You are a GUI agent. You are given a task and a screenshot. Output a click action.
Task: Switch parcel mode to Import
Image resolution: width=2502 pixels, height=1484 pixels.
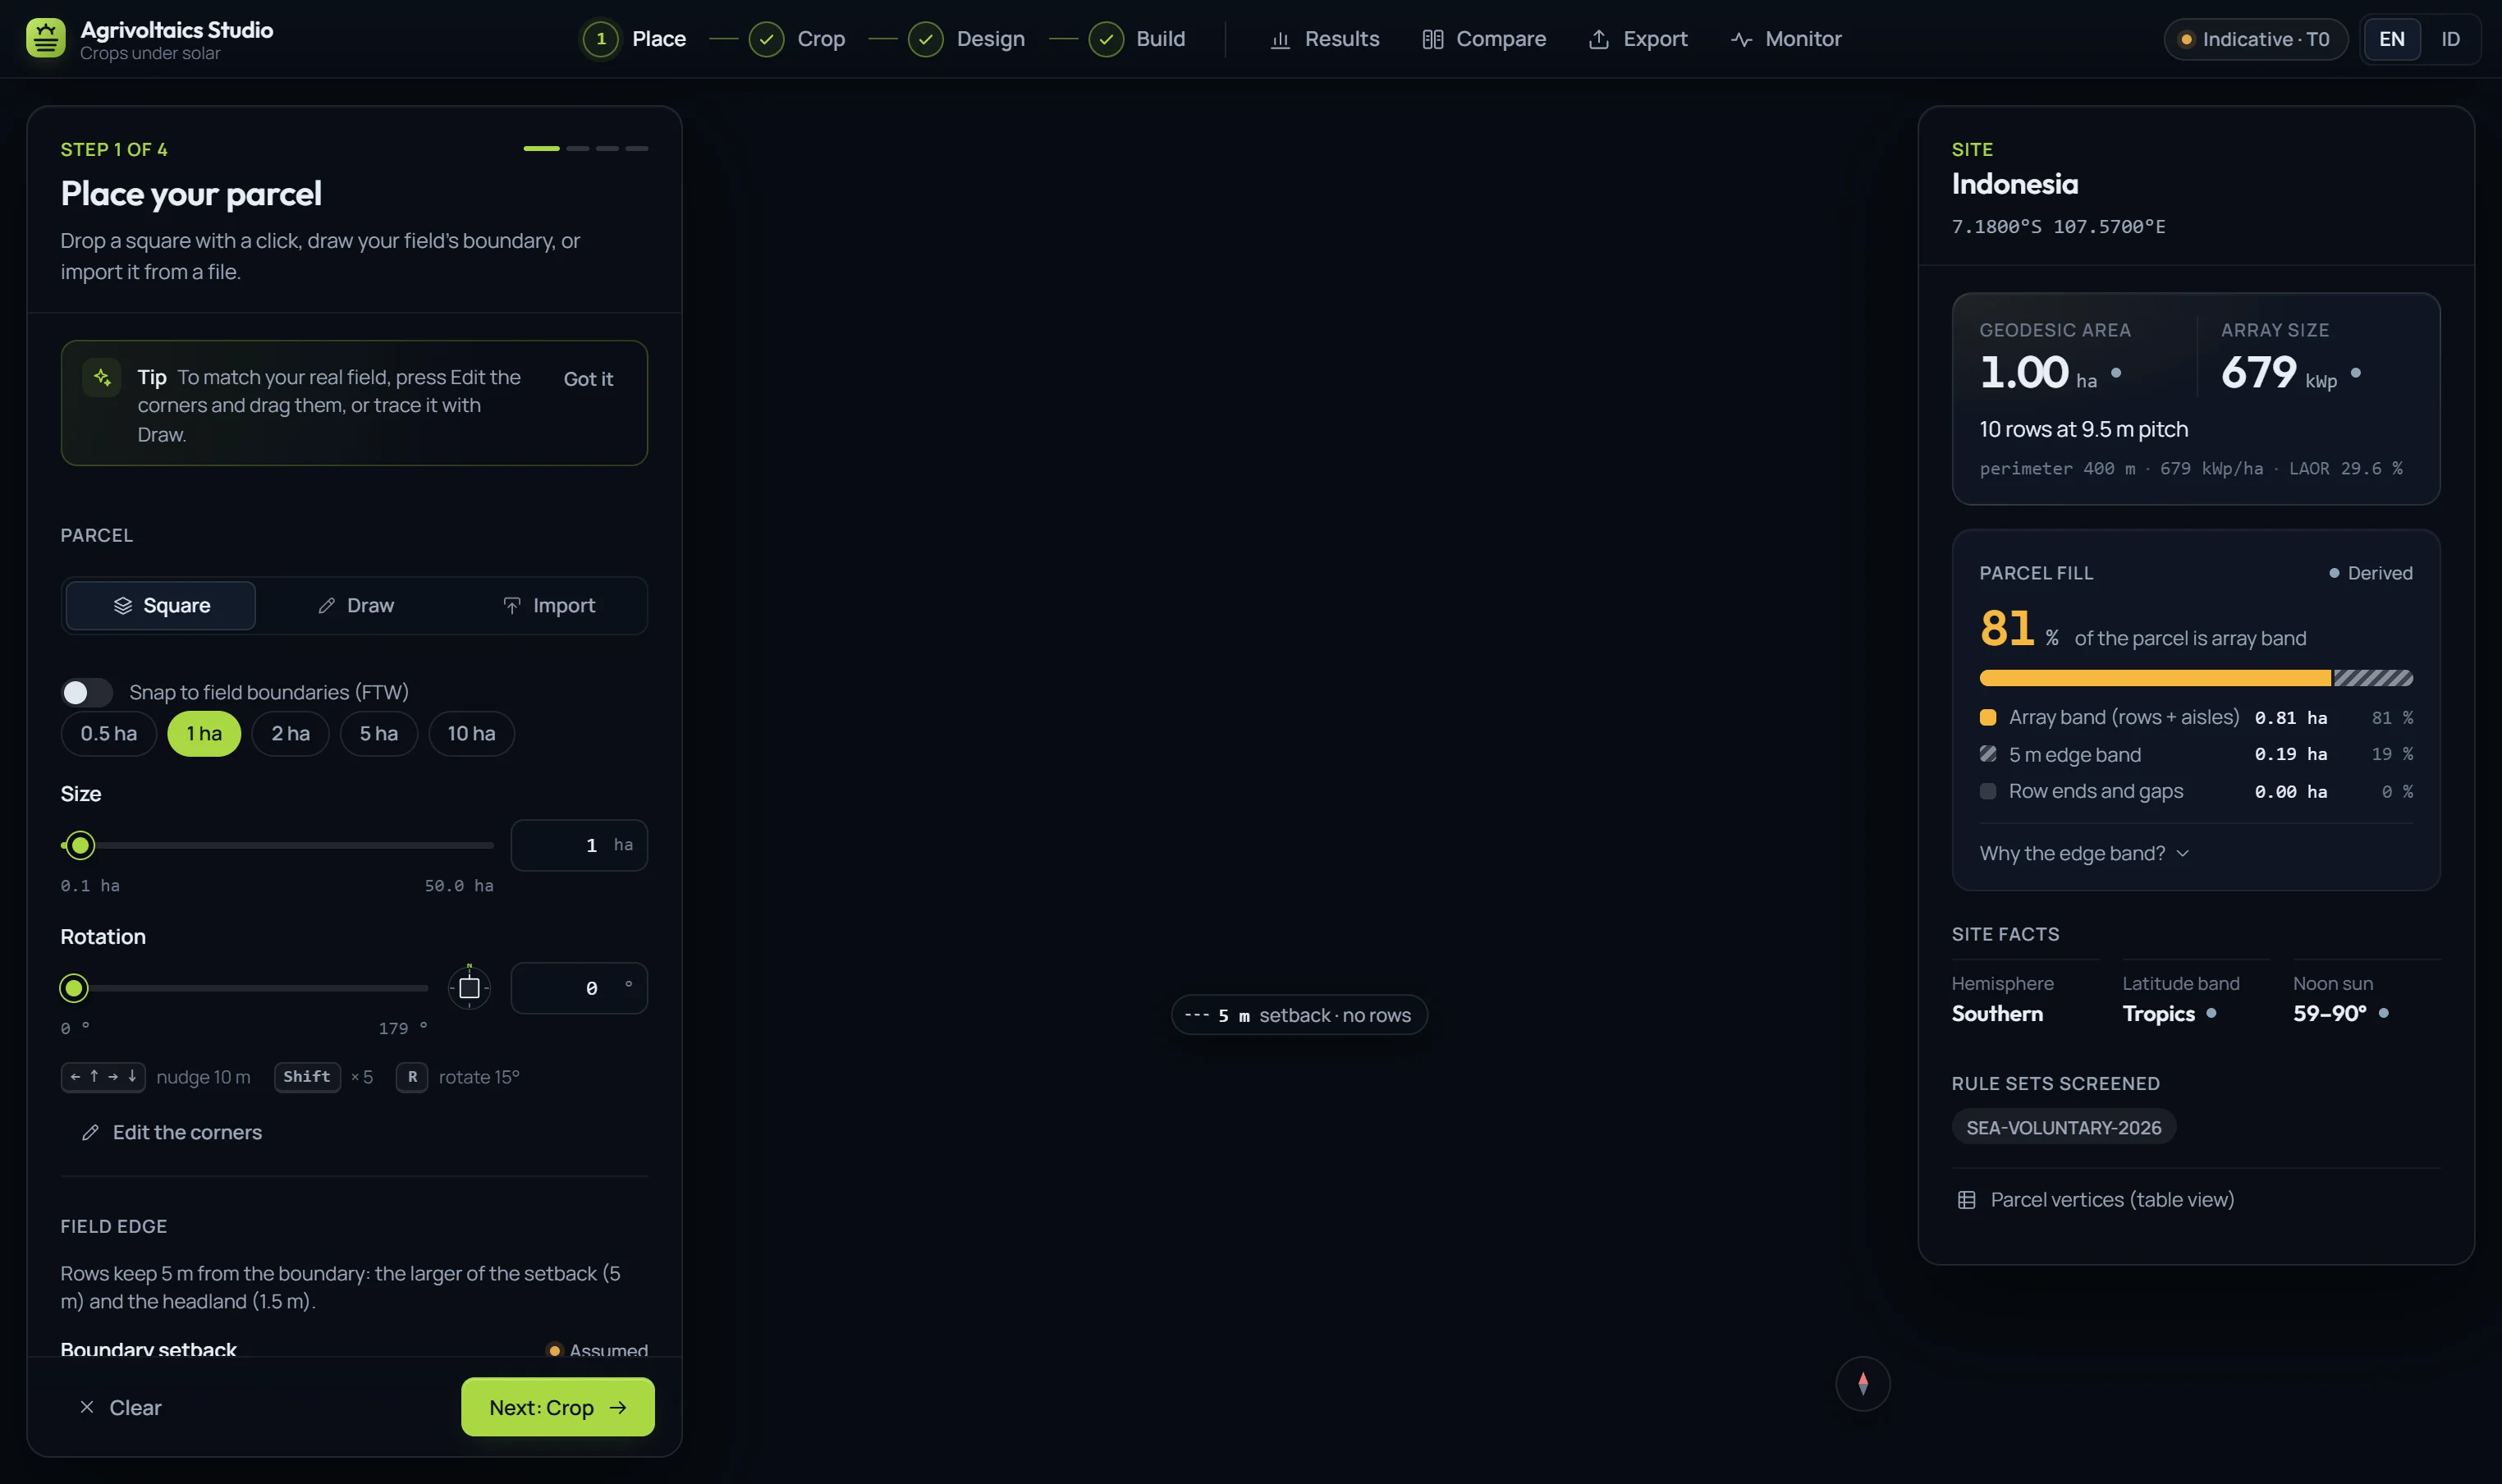pos(548,606)
